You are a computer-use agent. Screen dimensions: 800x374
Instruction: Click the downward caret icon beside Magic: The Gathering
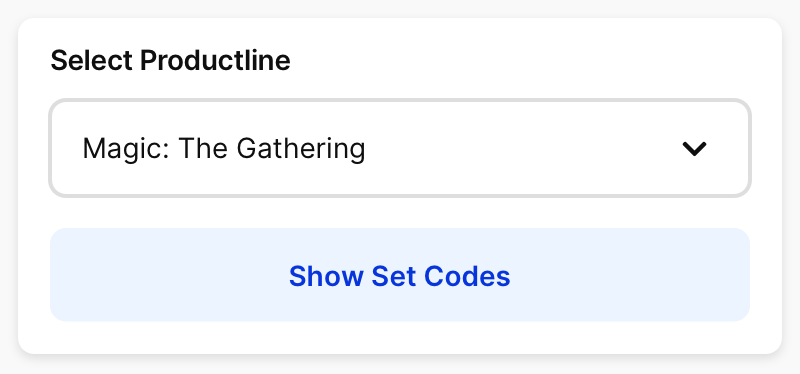click(x=694, y=148)
